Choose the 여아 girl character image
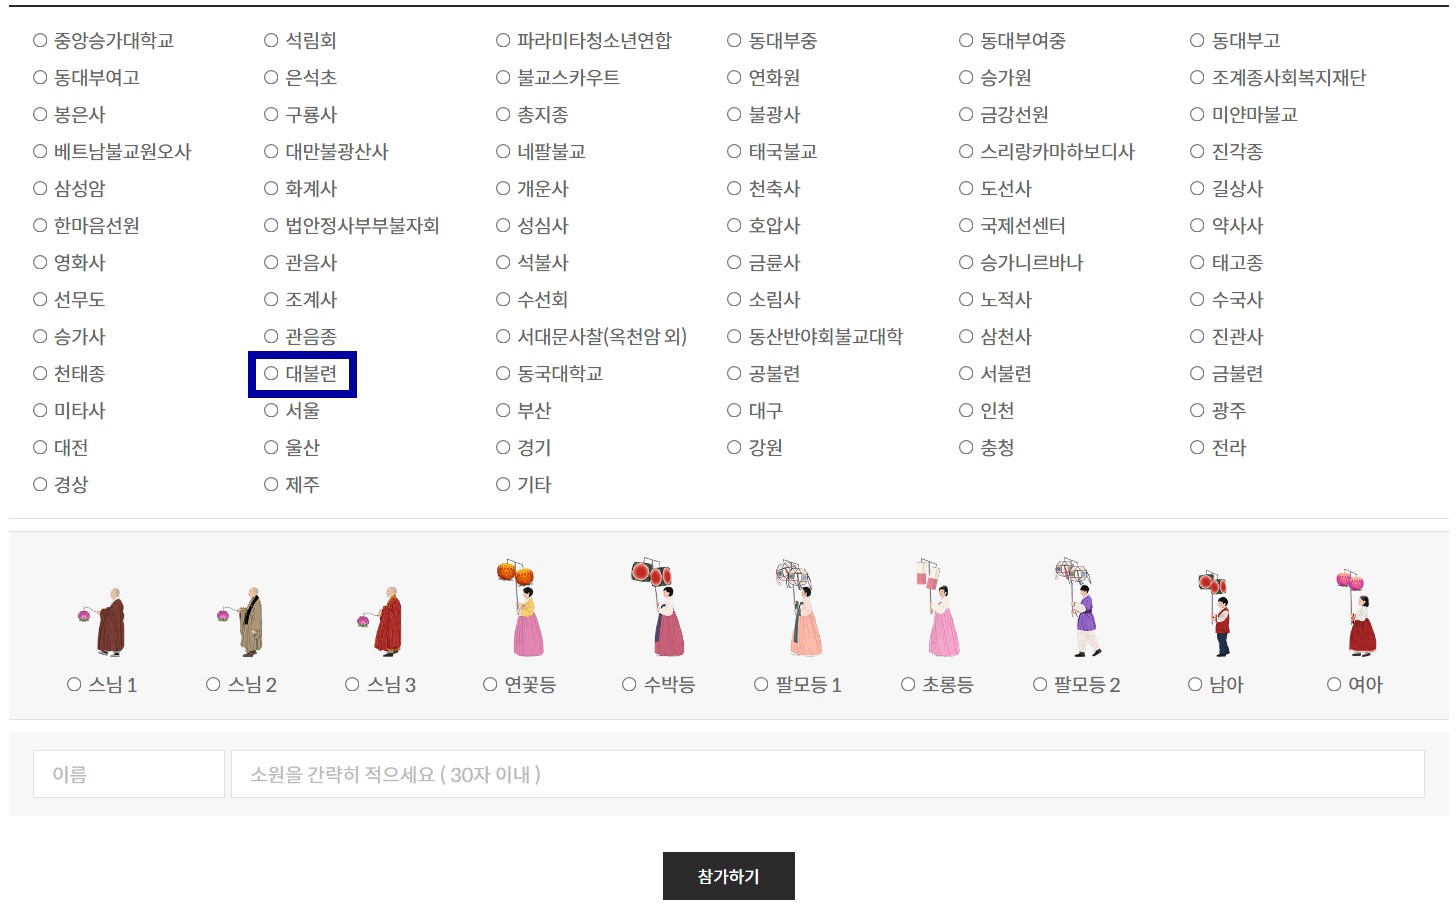The height and width of the screenshot is (906, 1456). click(x=1355, y=614)
